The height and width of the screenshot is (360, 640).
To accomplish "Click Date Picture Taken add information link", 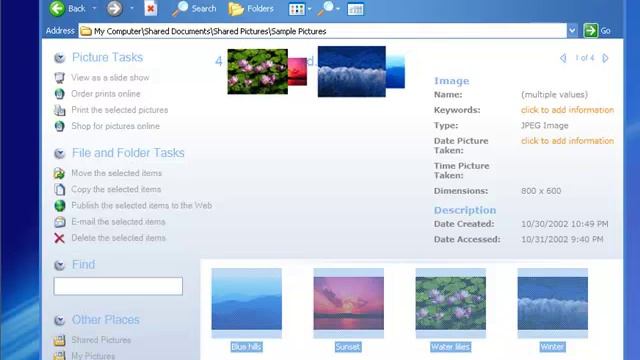I will click(x=567, y=141).
